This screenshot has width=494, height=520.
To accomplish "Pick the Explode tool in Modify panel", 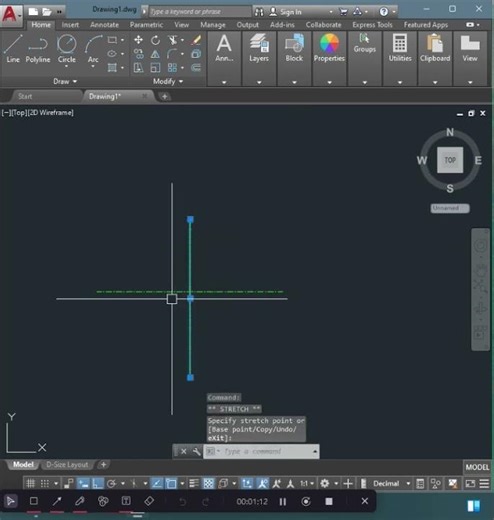I will pyautogui.click(x=196, y=54).
